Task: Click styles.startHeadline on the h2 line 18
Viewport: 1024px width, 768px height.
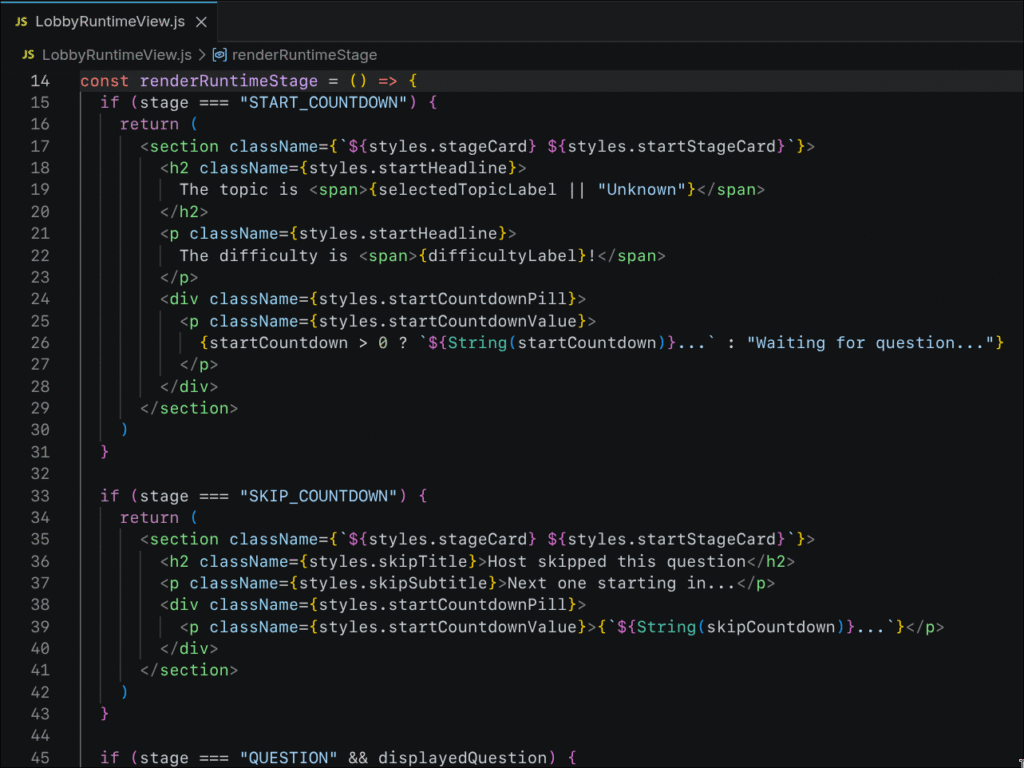Action: point(408,168)
